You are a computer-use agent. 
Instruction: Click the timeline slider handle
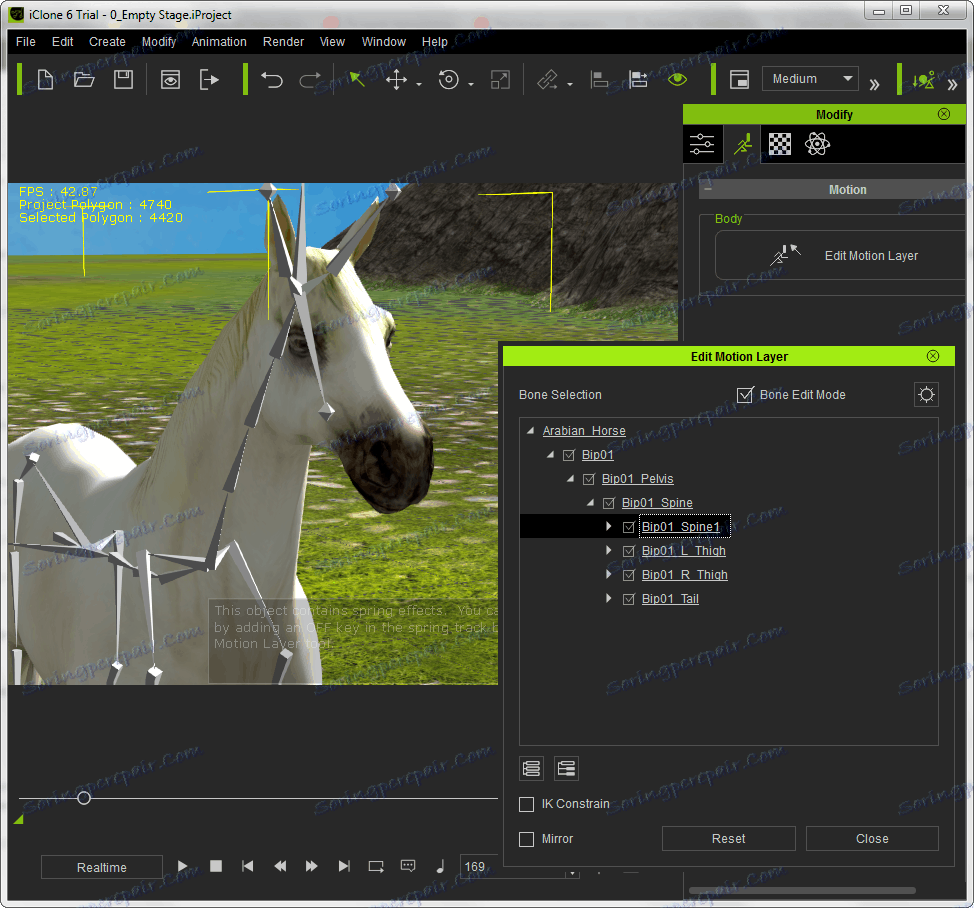(84, 798)
